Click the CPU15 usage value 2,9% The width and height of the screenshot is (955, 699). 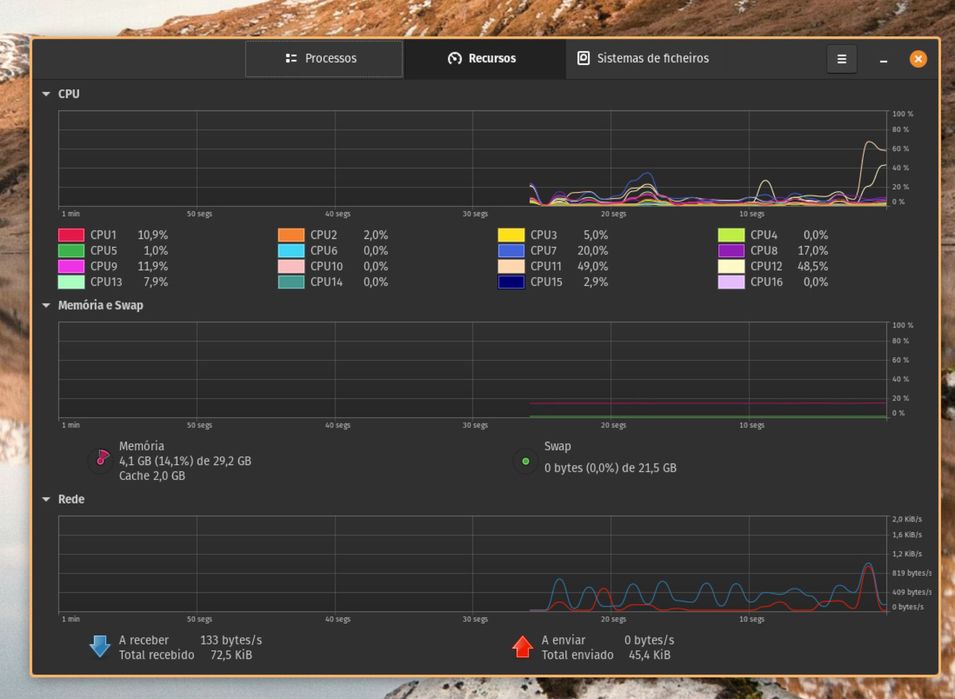[x=596, y=282]
